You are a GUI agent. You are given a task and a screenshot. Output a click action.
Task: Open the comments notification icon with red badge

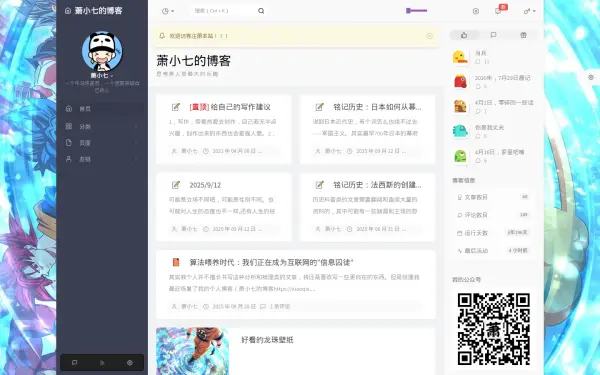[498, 11]
